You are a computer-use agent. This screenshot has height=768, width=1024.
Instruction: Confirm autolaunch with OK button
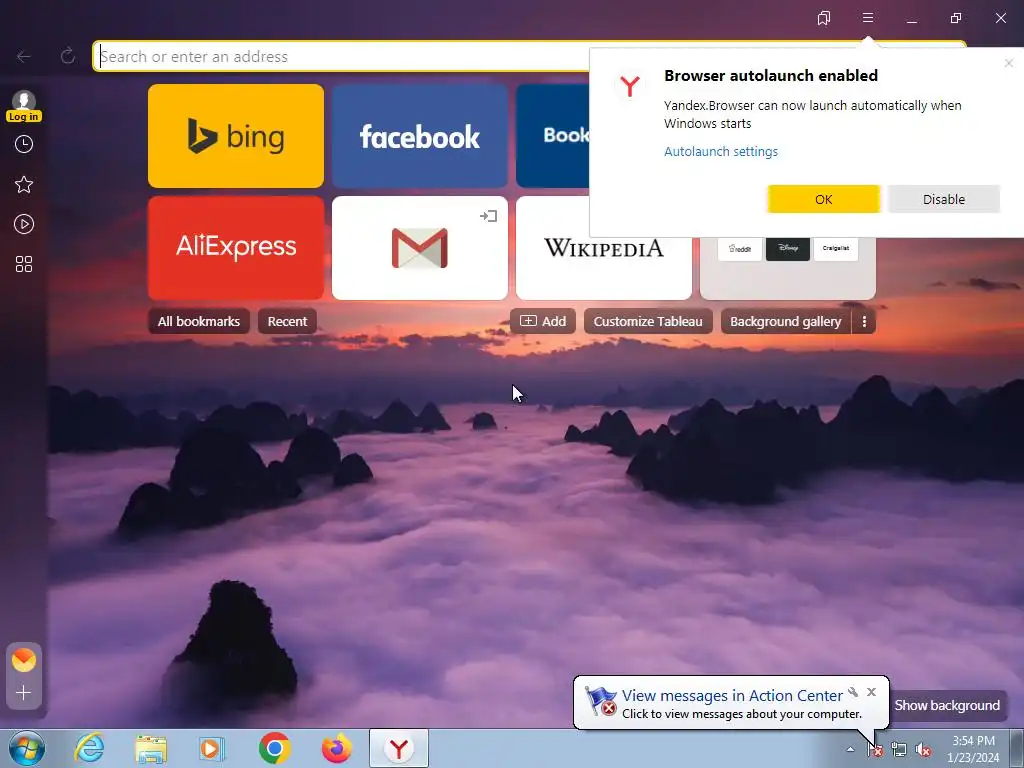(824, 199)
